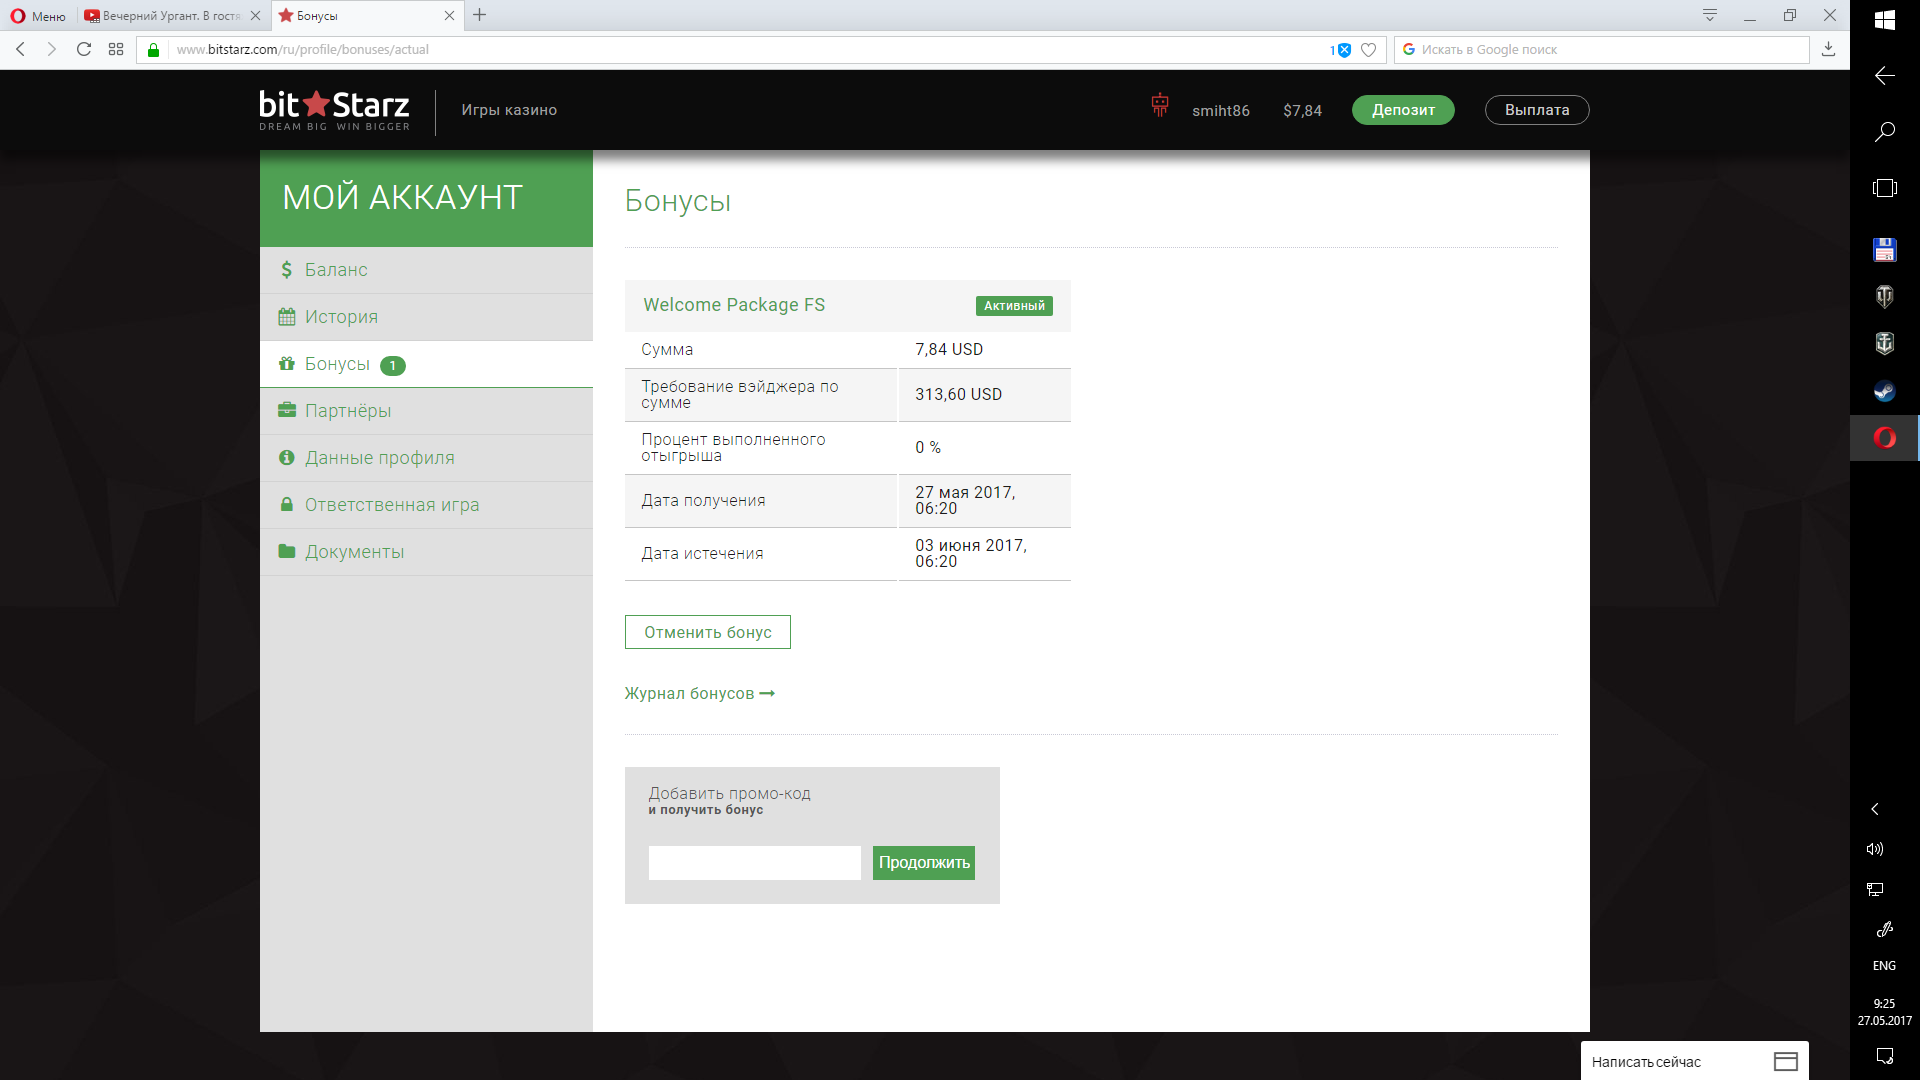1920x1080 pixels.
Task: Open the Журнал бонусов link
Action: tap(699, 694)
